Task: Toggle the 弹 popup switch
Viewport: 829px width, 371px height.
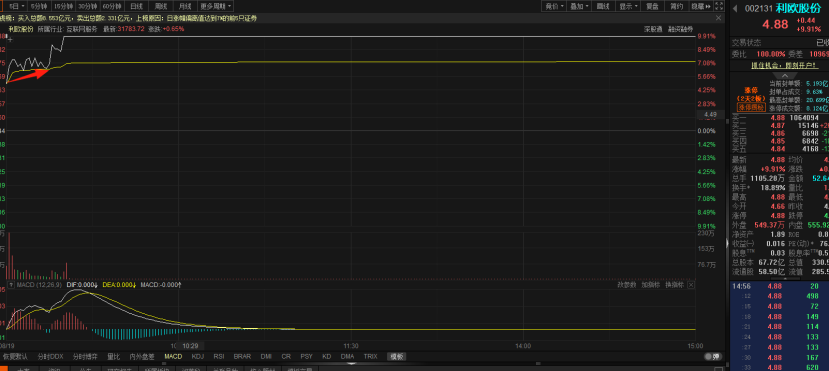Action: (713, 357)
